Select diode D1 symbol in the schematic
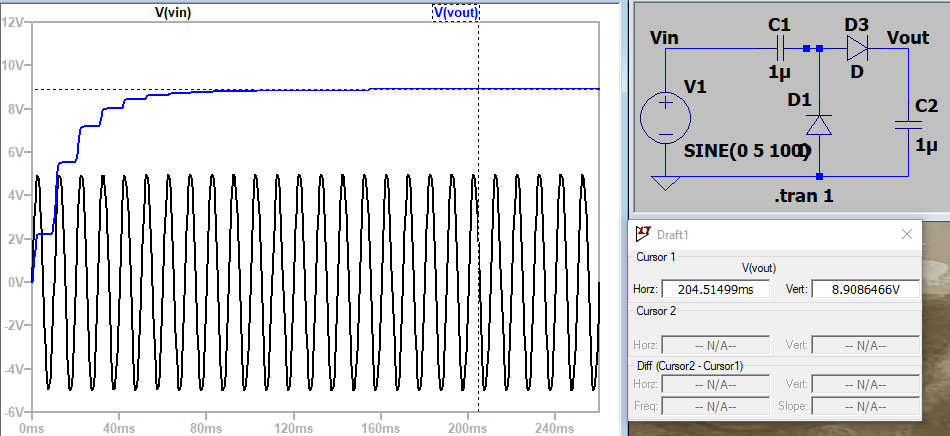This screenshot has height=436, width=950. (819, 125)
